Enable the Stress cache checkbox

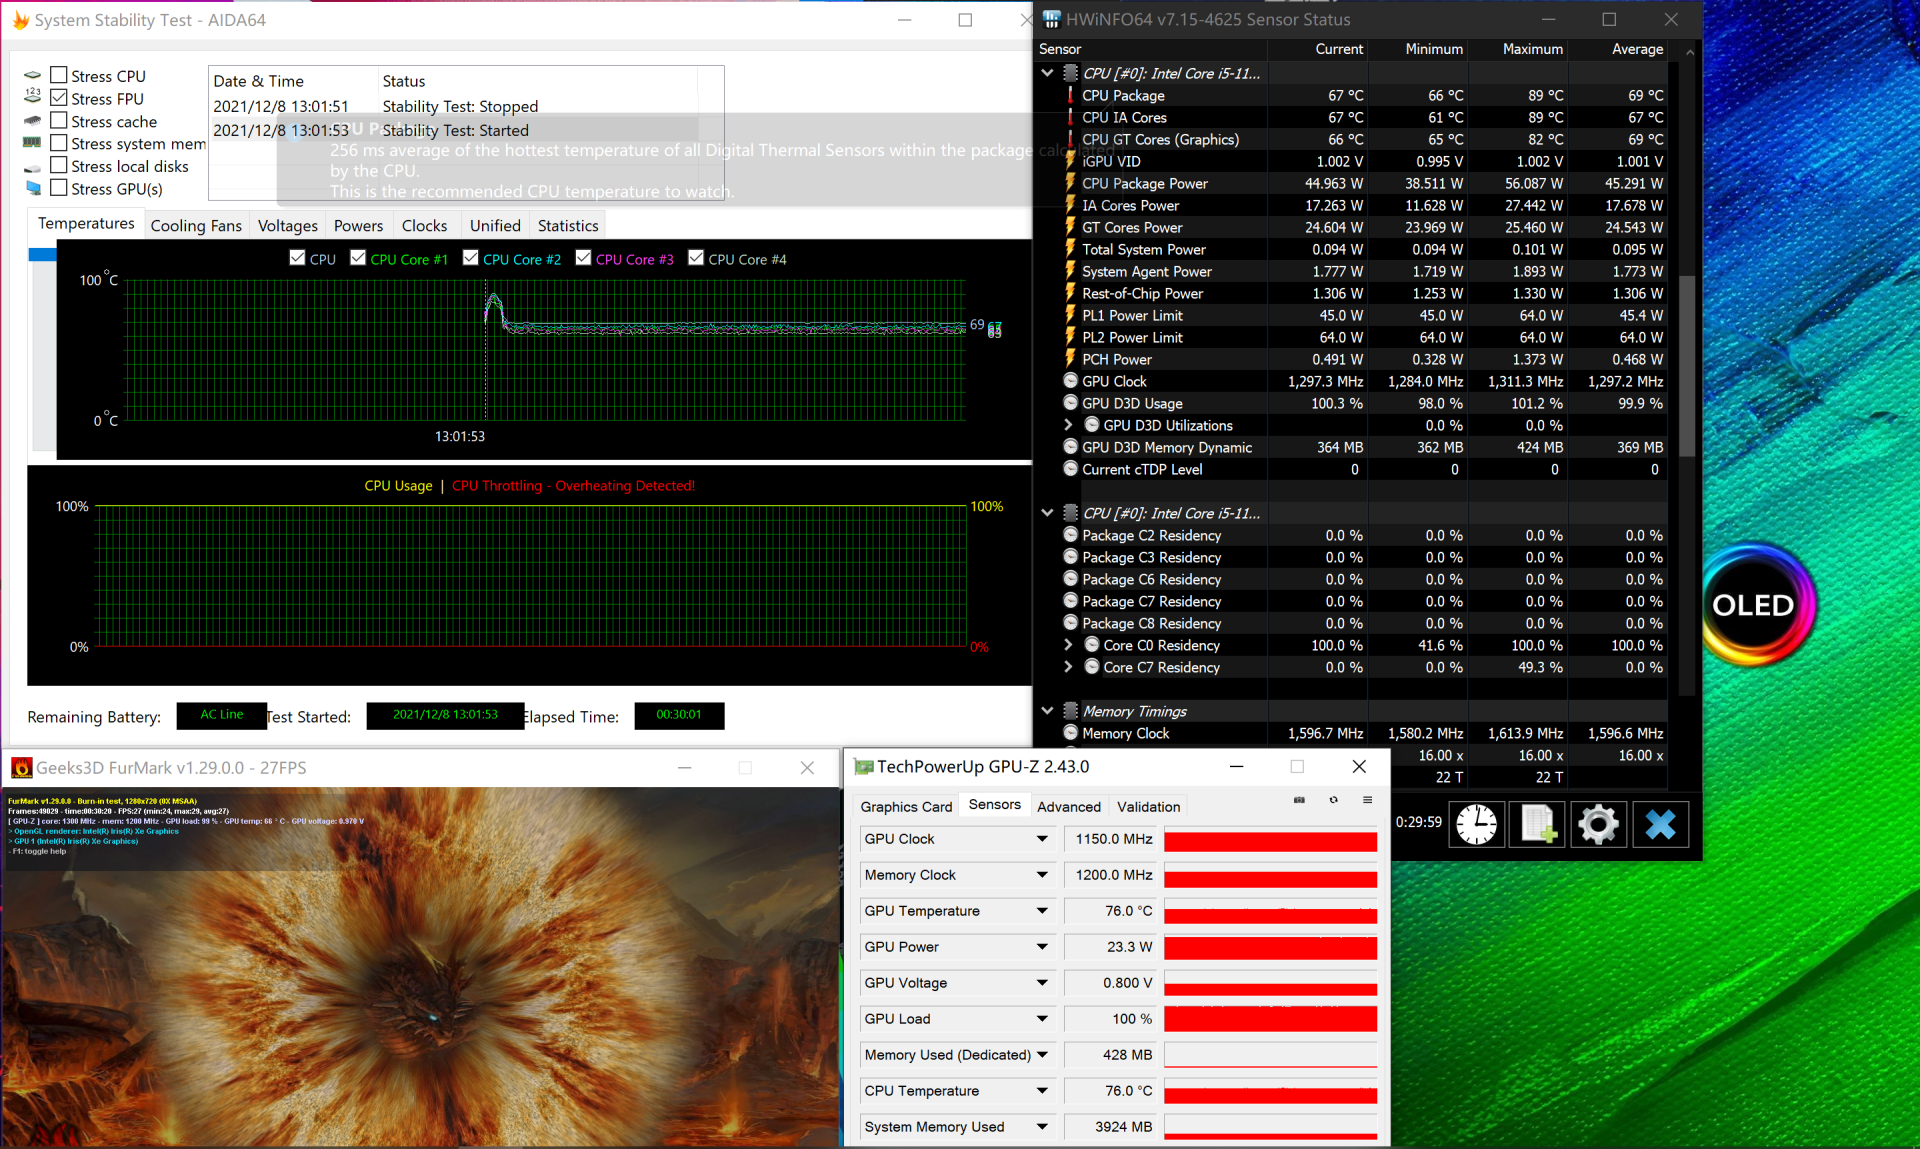[59, 120]
